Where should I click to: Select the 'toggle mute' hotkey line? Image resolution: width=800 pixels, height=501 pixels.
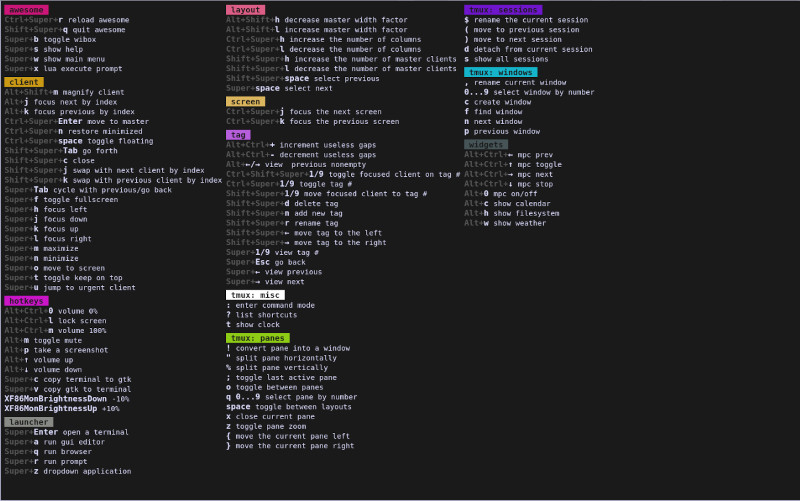point(43,340)
